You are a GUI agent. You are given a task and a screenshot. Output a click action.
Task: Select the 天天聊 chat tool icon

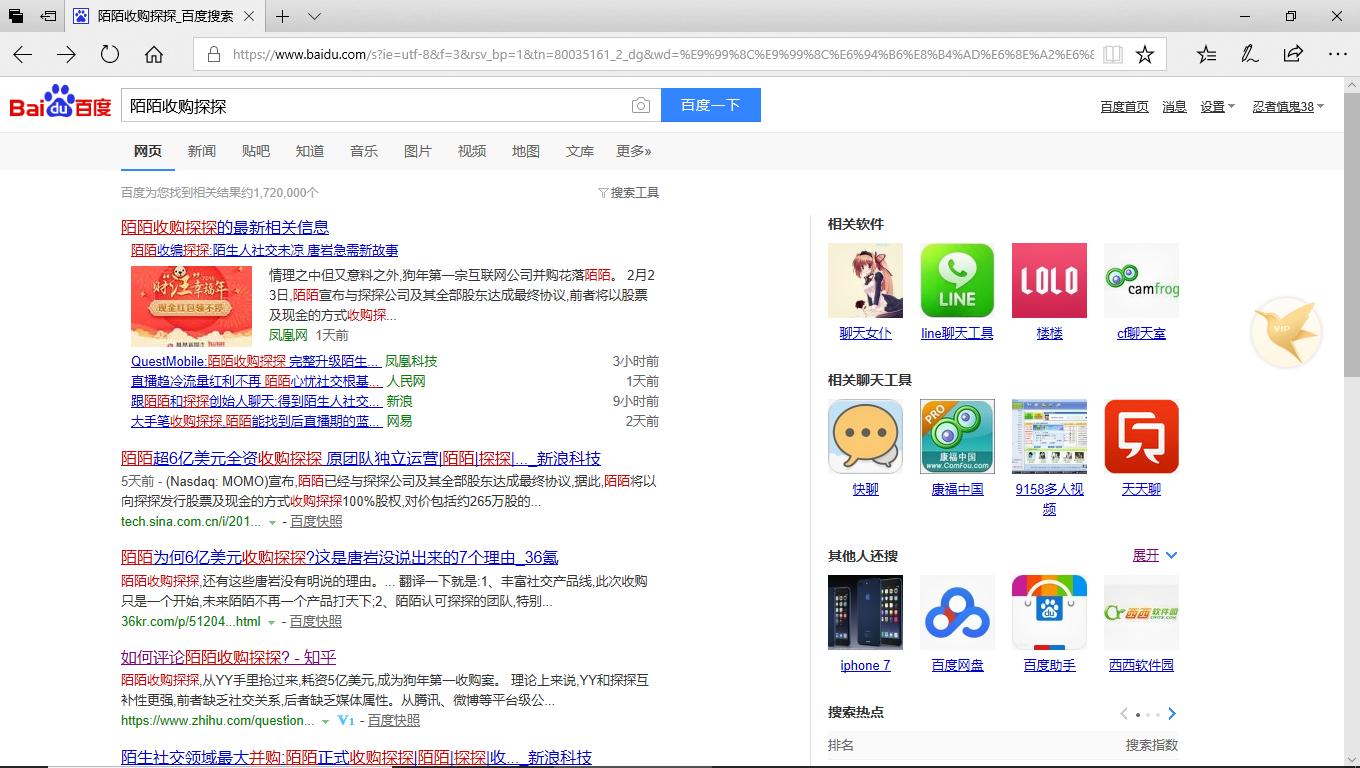1141,436
